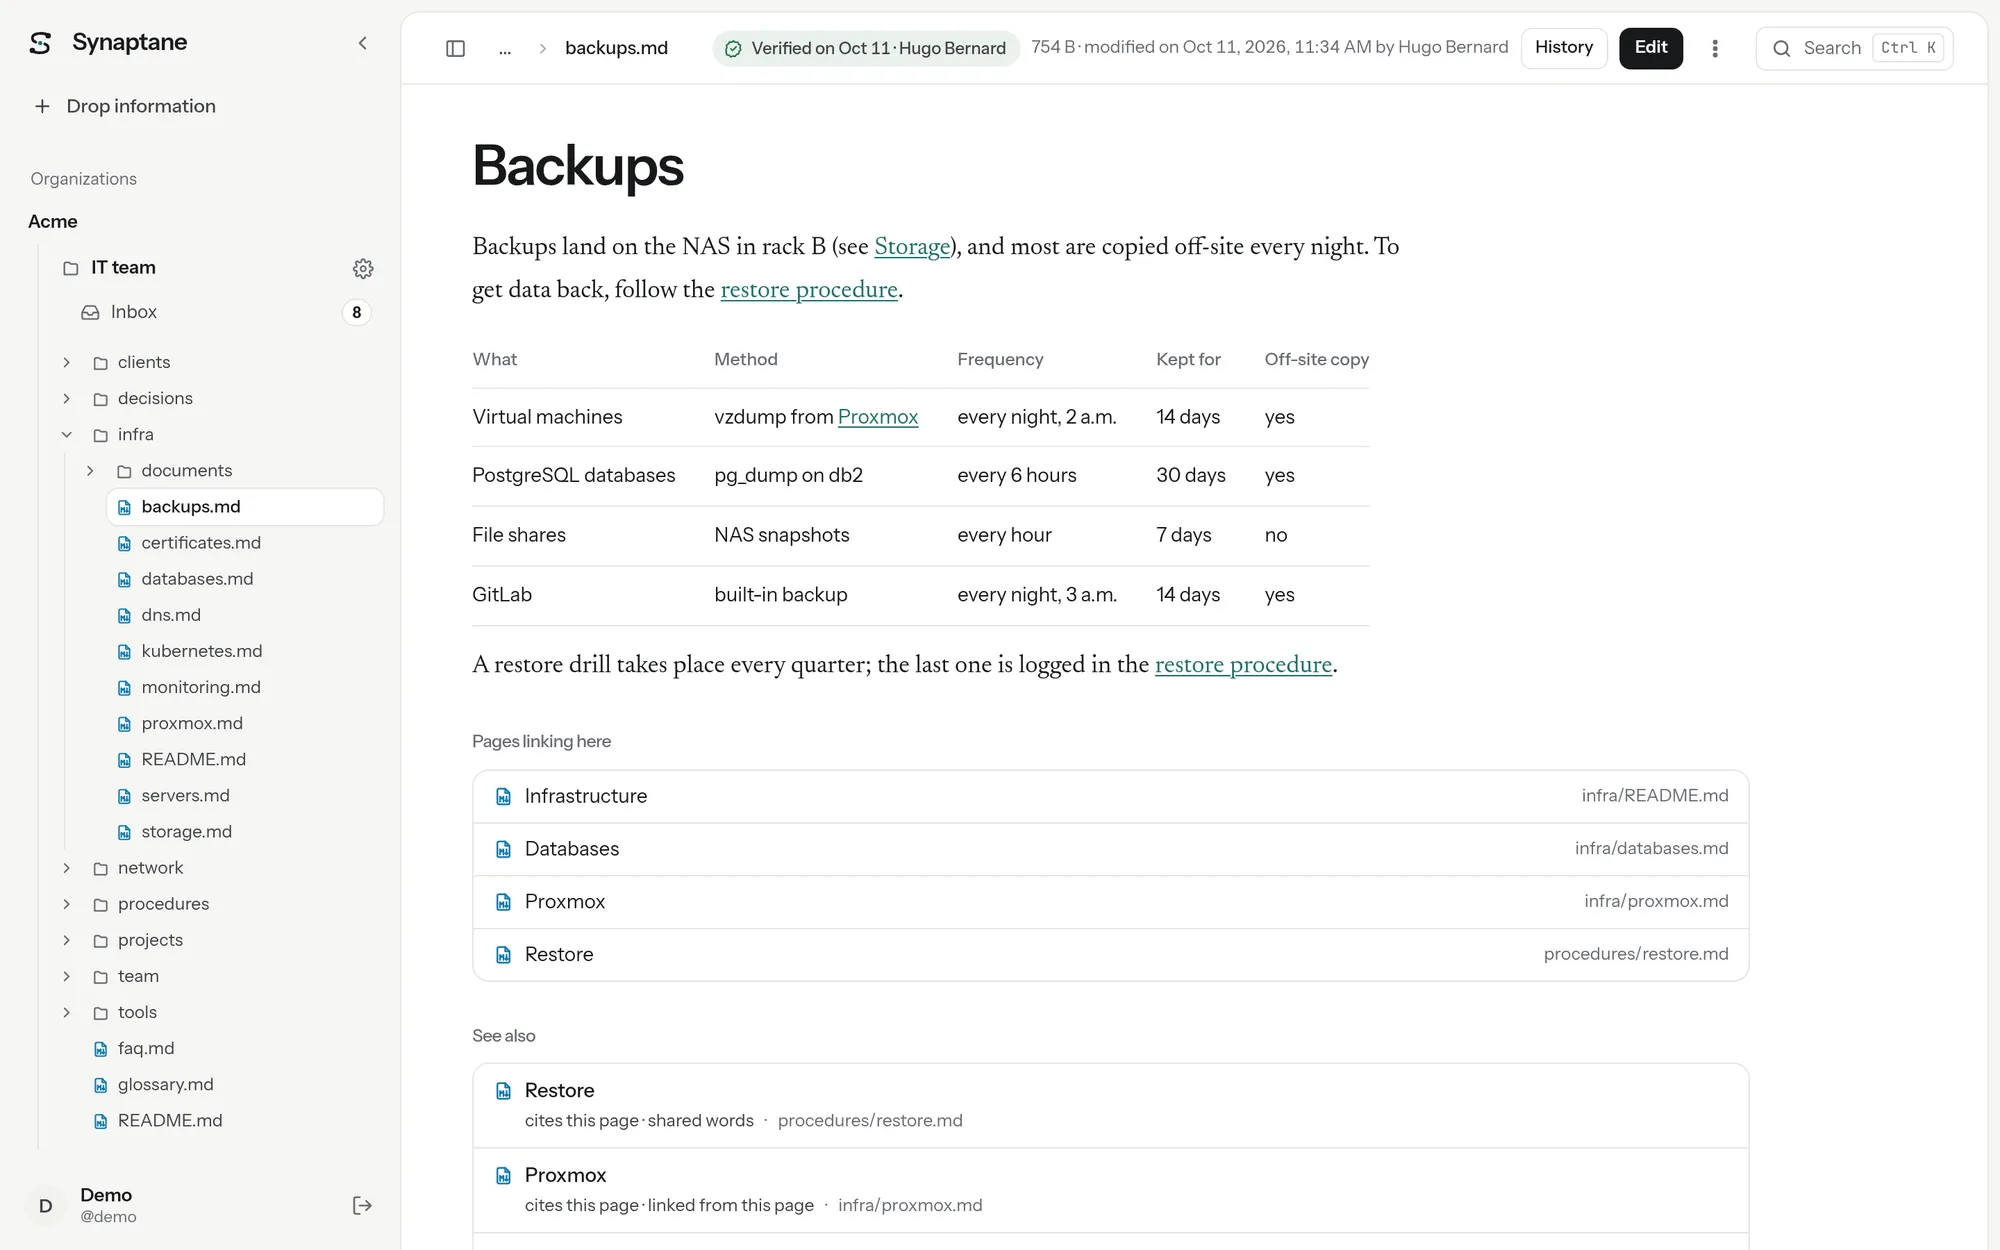Click the file icon of certificates.md
Screen dimensions: 2000x1250
point(124,543)
